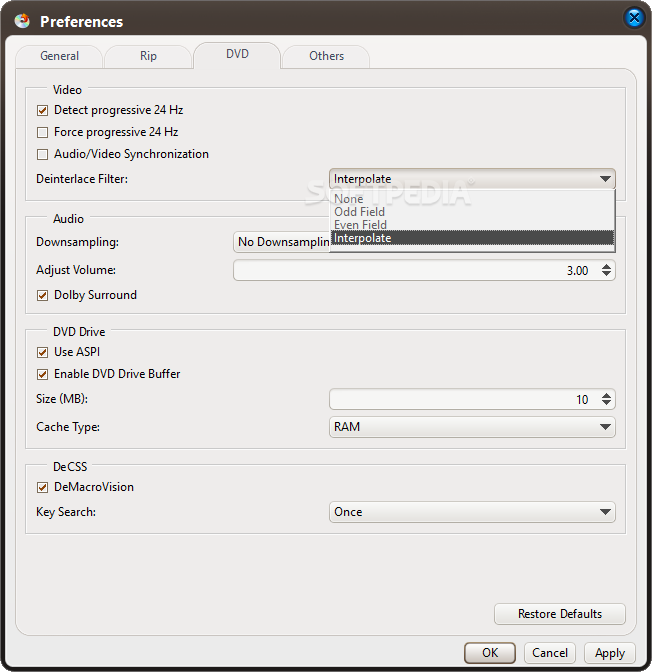This screenshot has height=672, width=652.
Task: Select the DVD tab
Action: coord(237,54)
